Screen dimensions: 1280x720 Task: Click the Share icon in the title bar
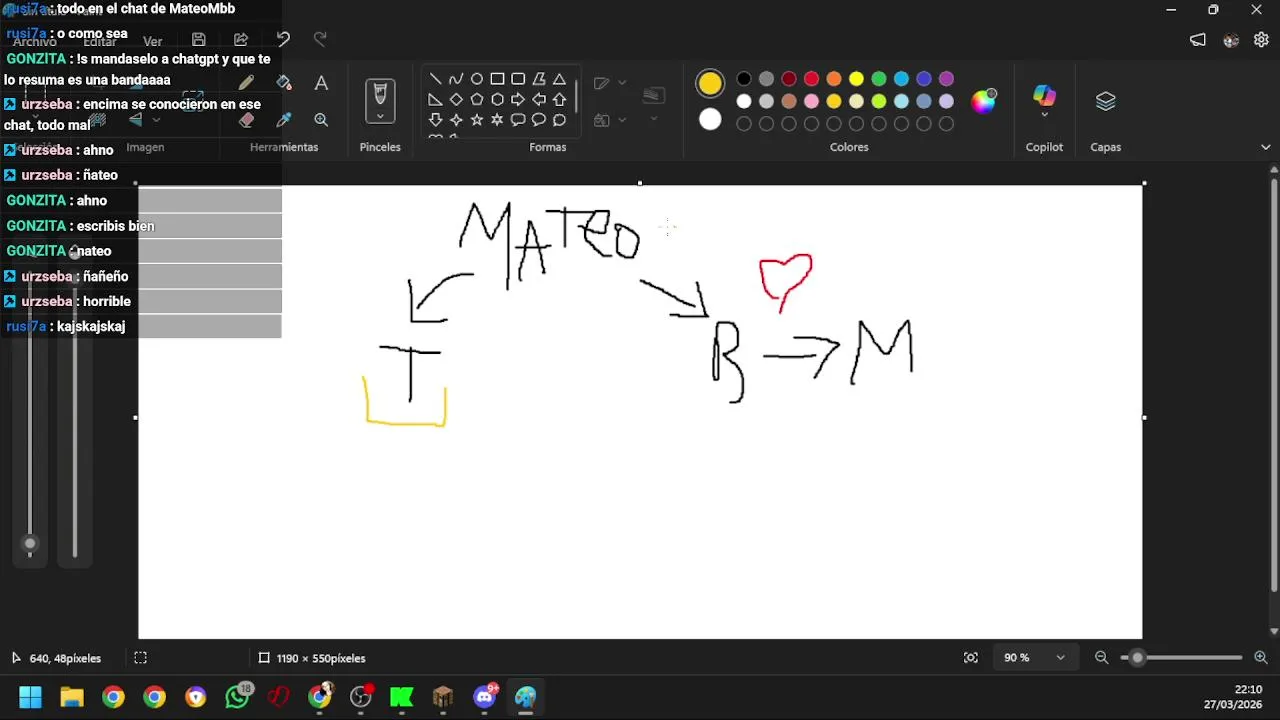coord(241,39)
